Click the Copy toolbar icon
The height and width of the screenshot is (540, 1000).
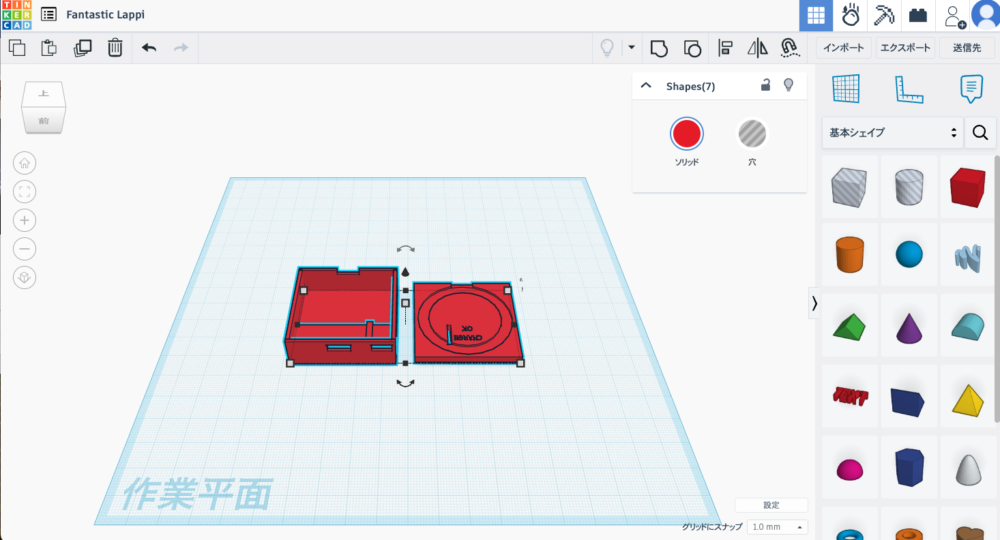coord(17,48)
